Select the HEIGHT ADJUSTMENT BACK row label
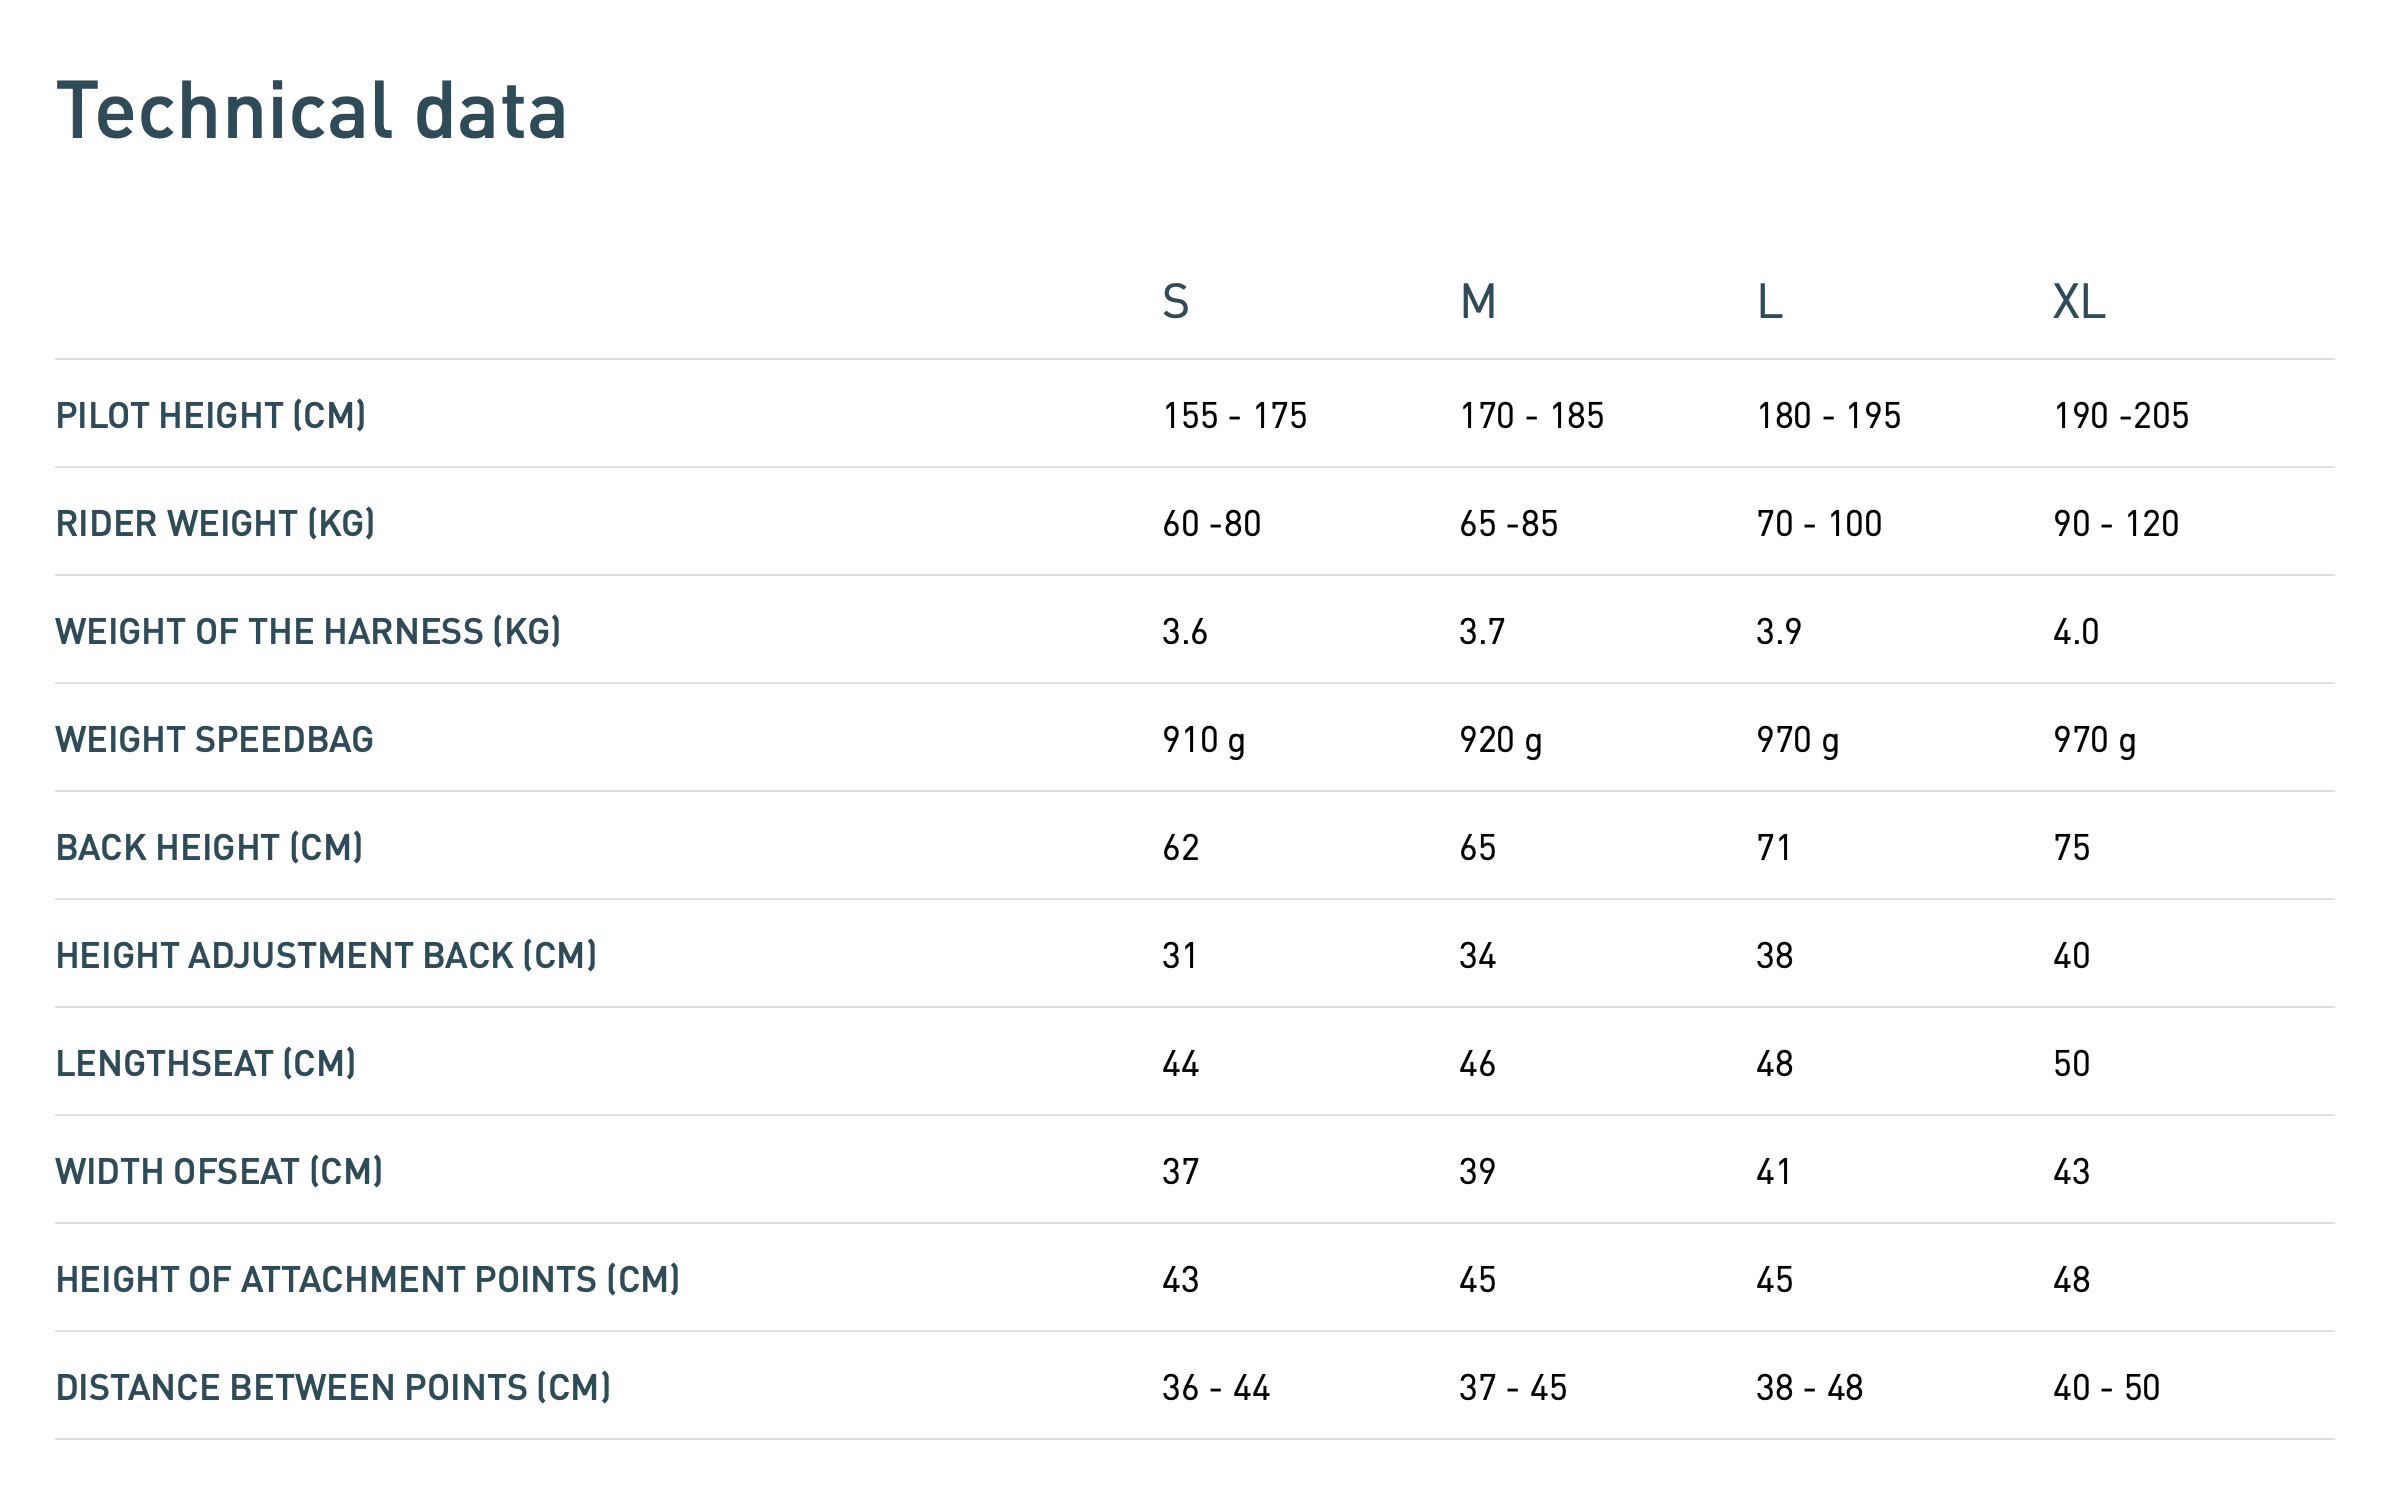 coord(326,955)
